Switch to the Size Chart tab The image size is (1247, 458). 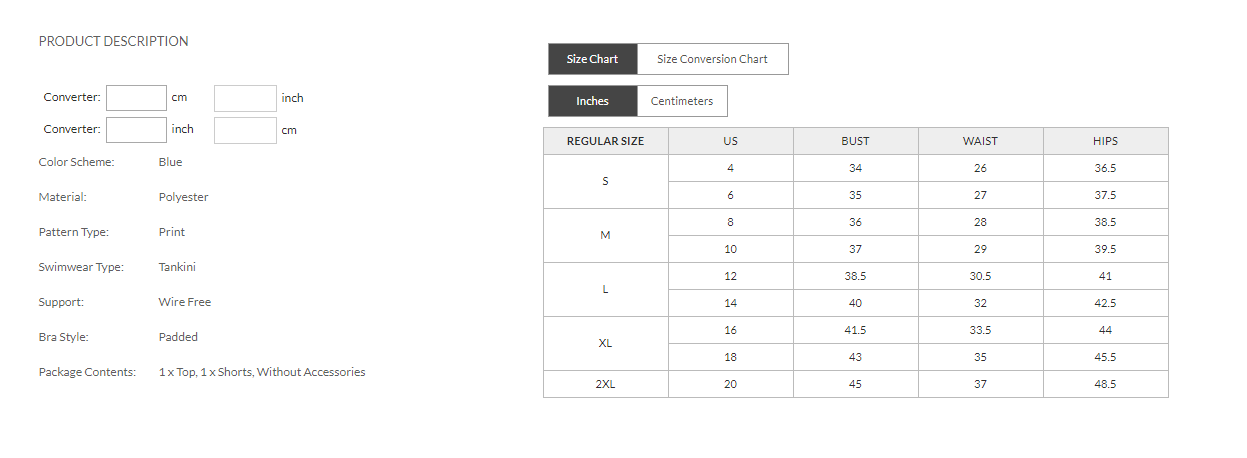coord(592,59)
